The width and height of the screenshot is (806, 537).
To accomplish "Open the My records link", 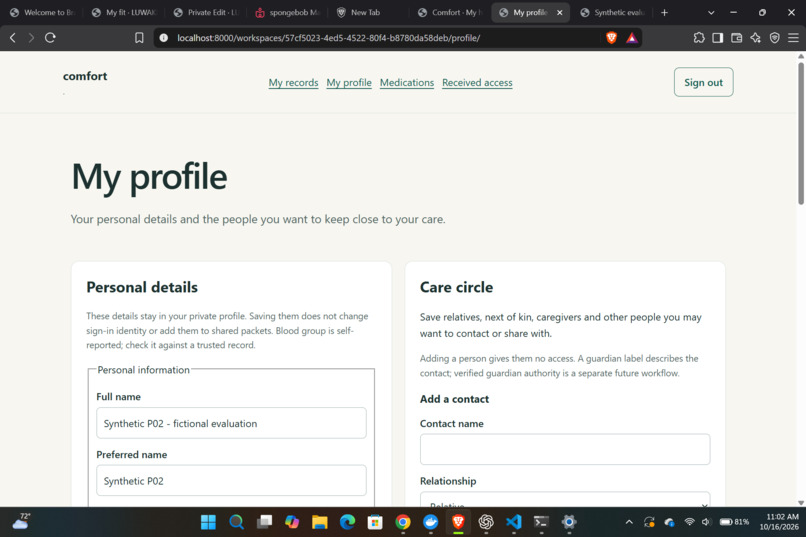I will coord(294,83).
